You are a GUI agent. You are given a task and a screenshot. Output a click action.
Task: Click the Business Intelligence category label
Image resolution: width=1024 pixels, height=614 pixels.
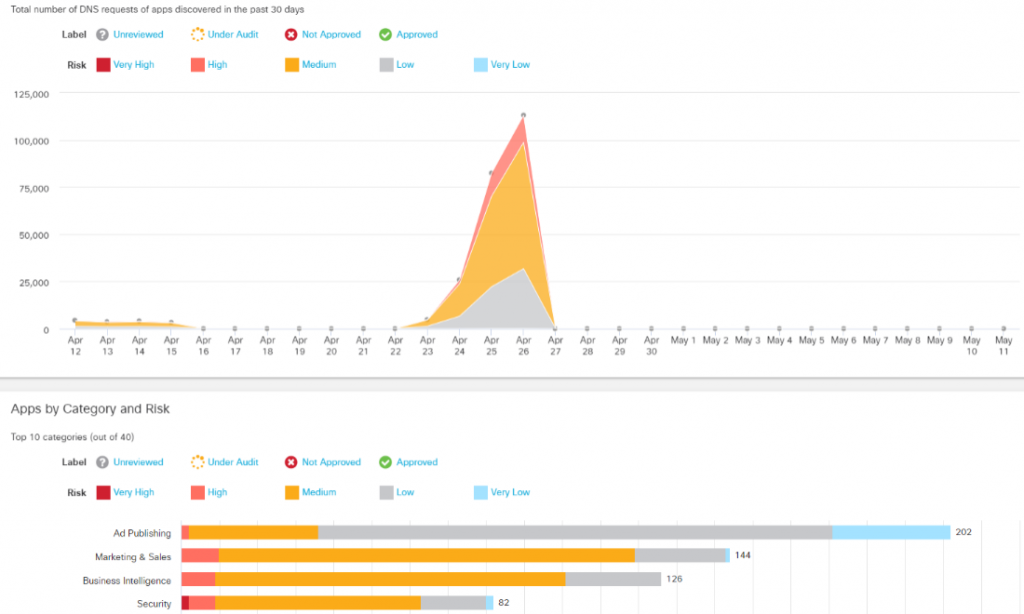[x=126, y=580]
